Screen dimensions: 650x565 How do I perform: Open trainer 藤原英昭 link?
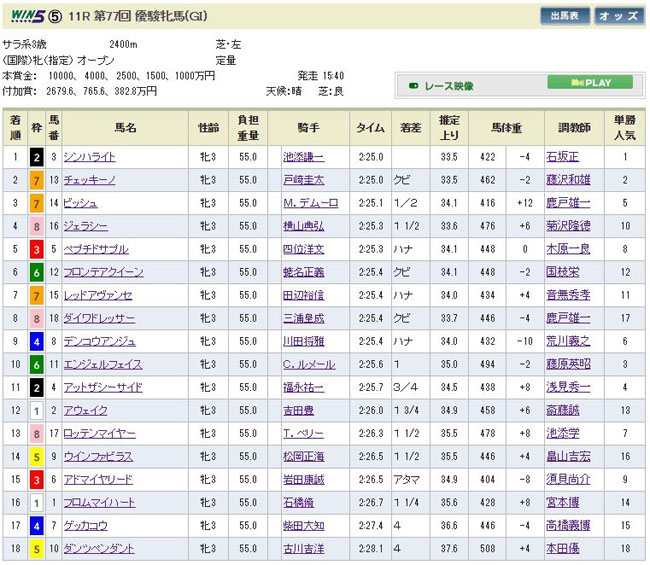point(568,364)
